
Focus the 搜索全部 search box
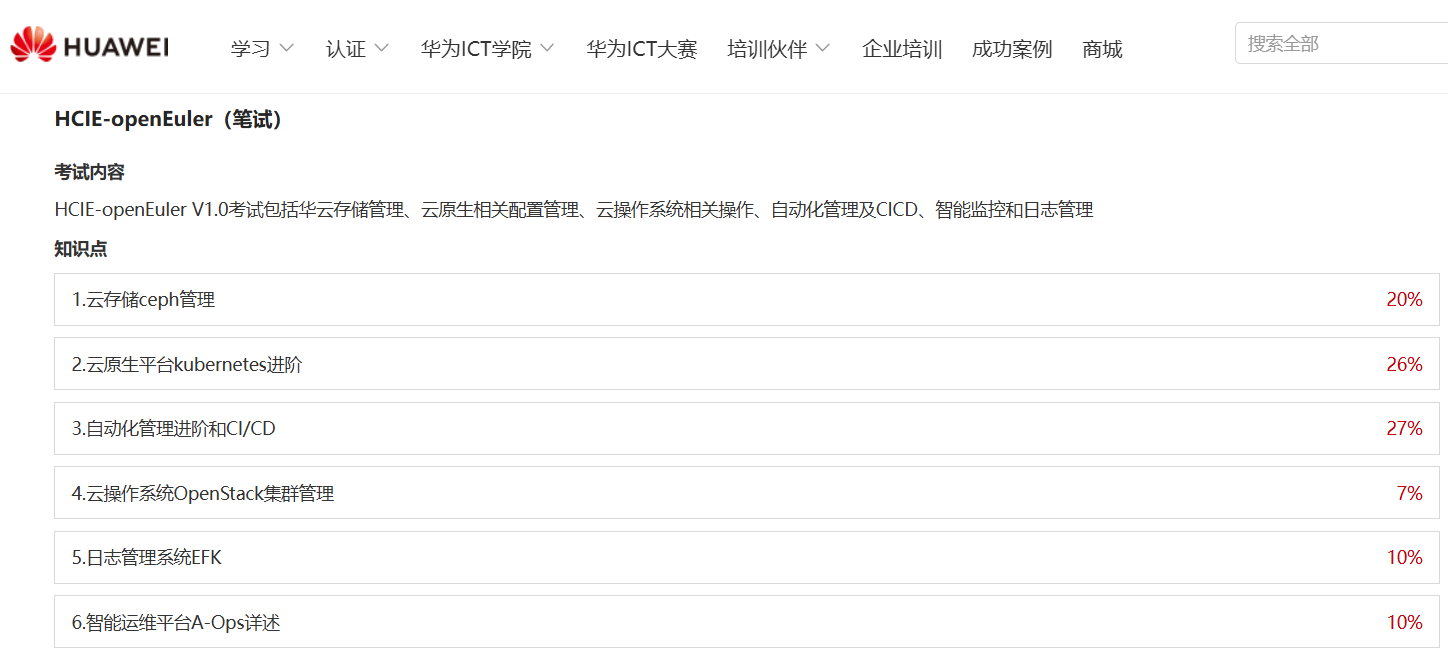(x=1341, y=43)
